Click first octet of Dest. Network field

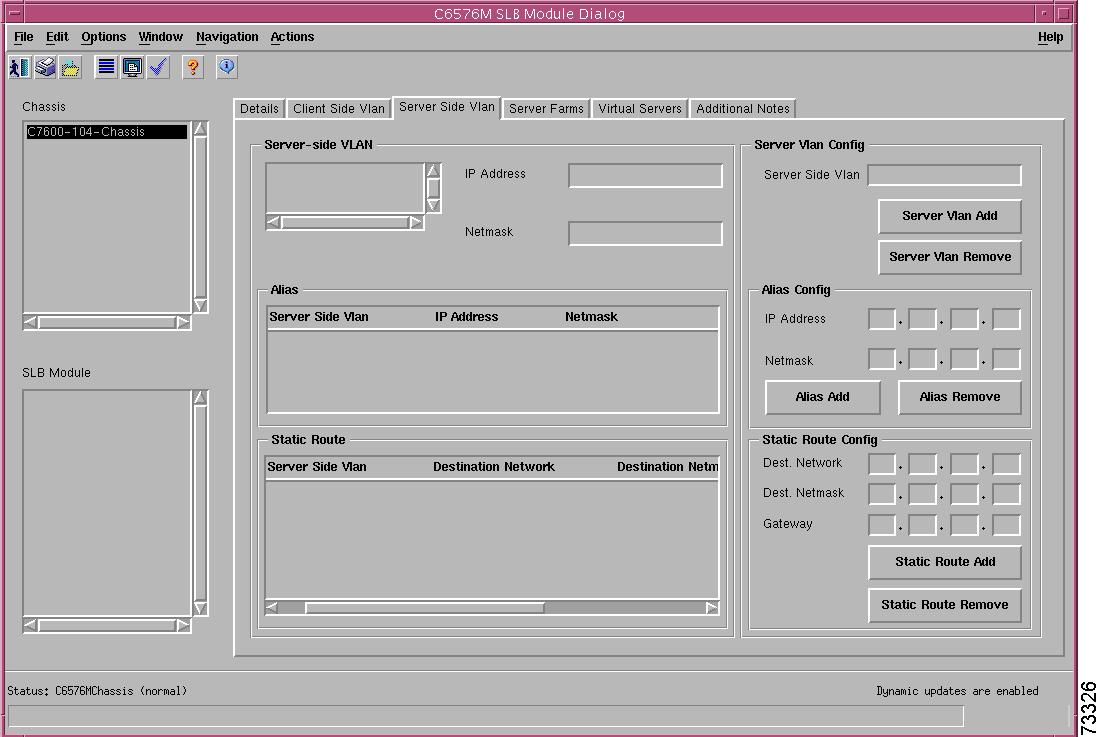(x=882, y=464)
